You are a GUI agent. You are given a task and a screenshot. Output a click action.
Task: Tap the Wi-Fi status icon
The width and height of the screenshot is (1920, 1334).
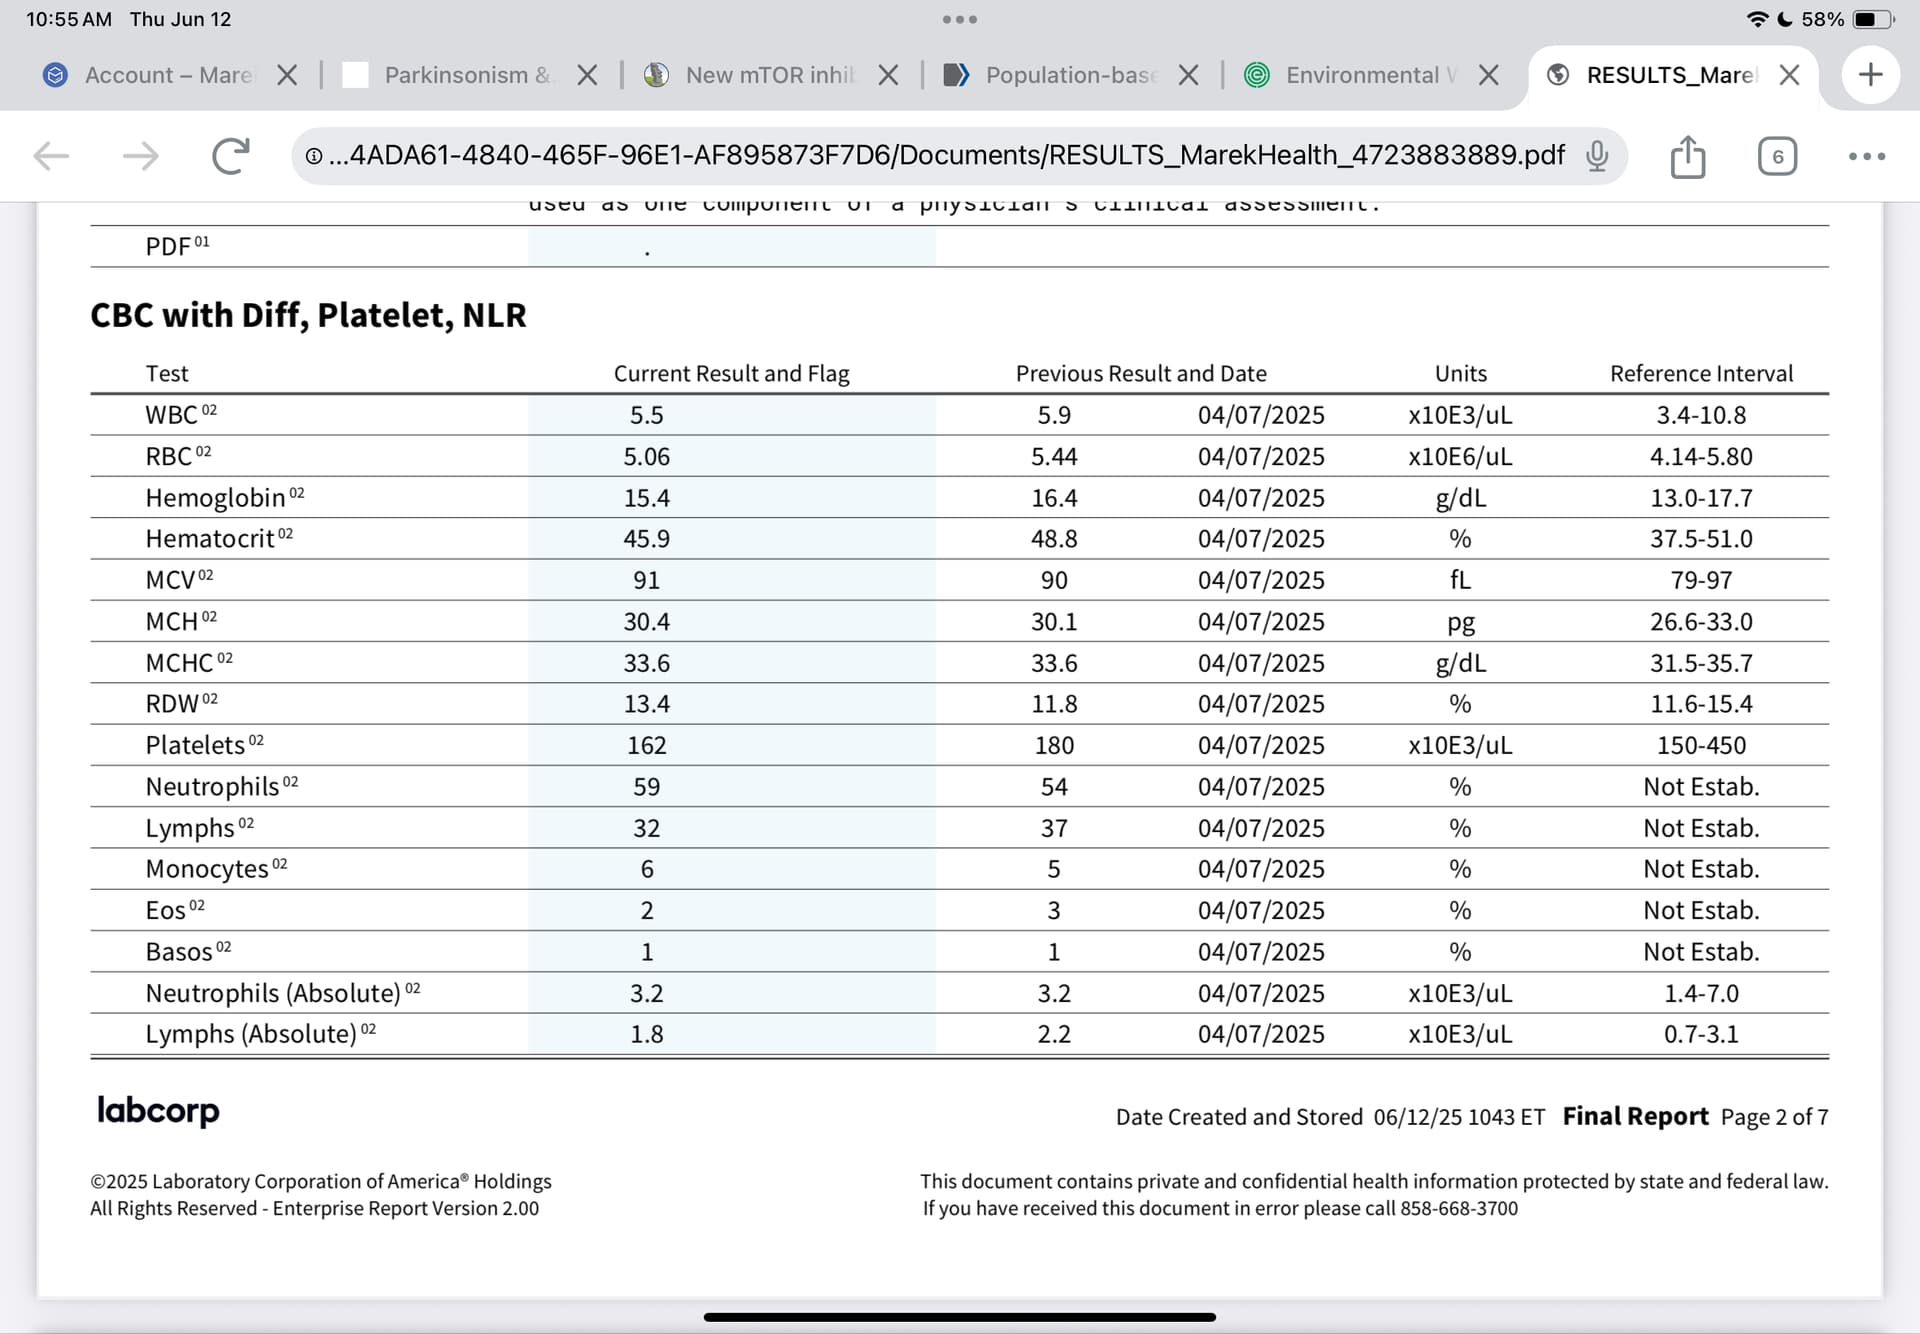[x=1757, y=19]
